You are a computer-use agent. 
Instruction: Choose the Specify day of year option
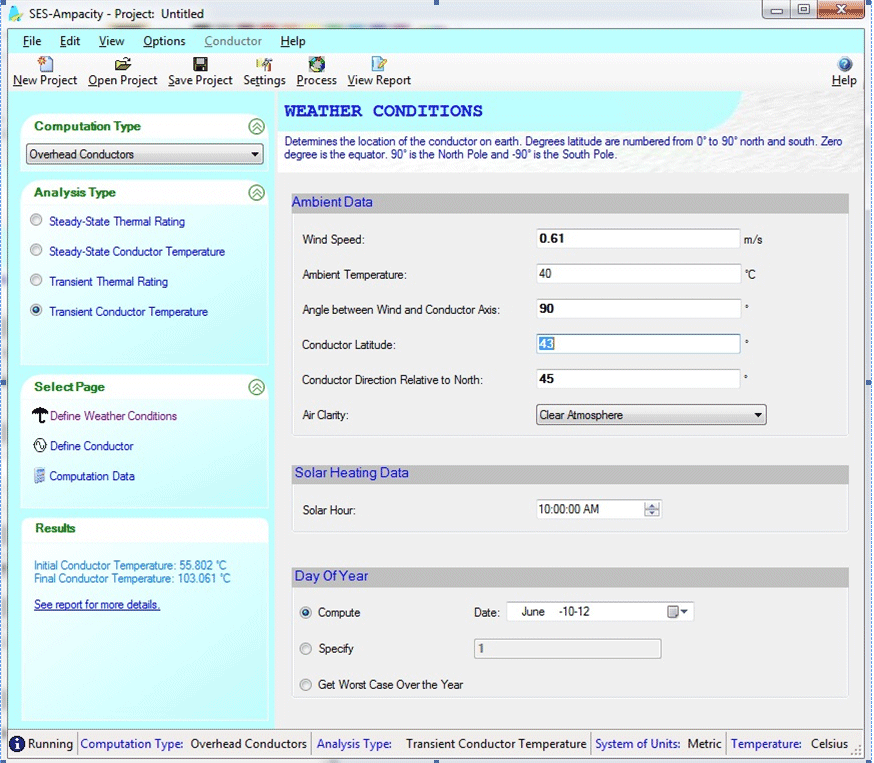coord(305,649)
